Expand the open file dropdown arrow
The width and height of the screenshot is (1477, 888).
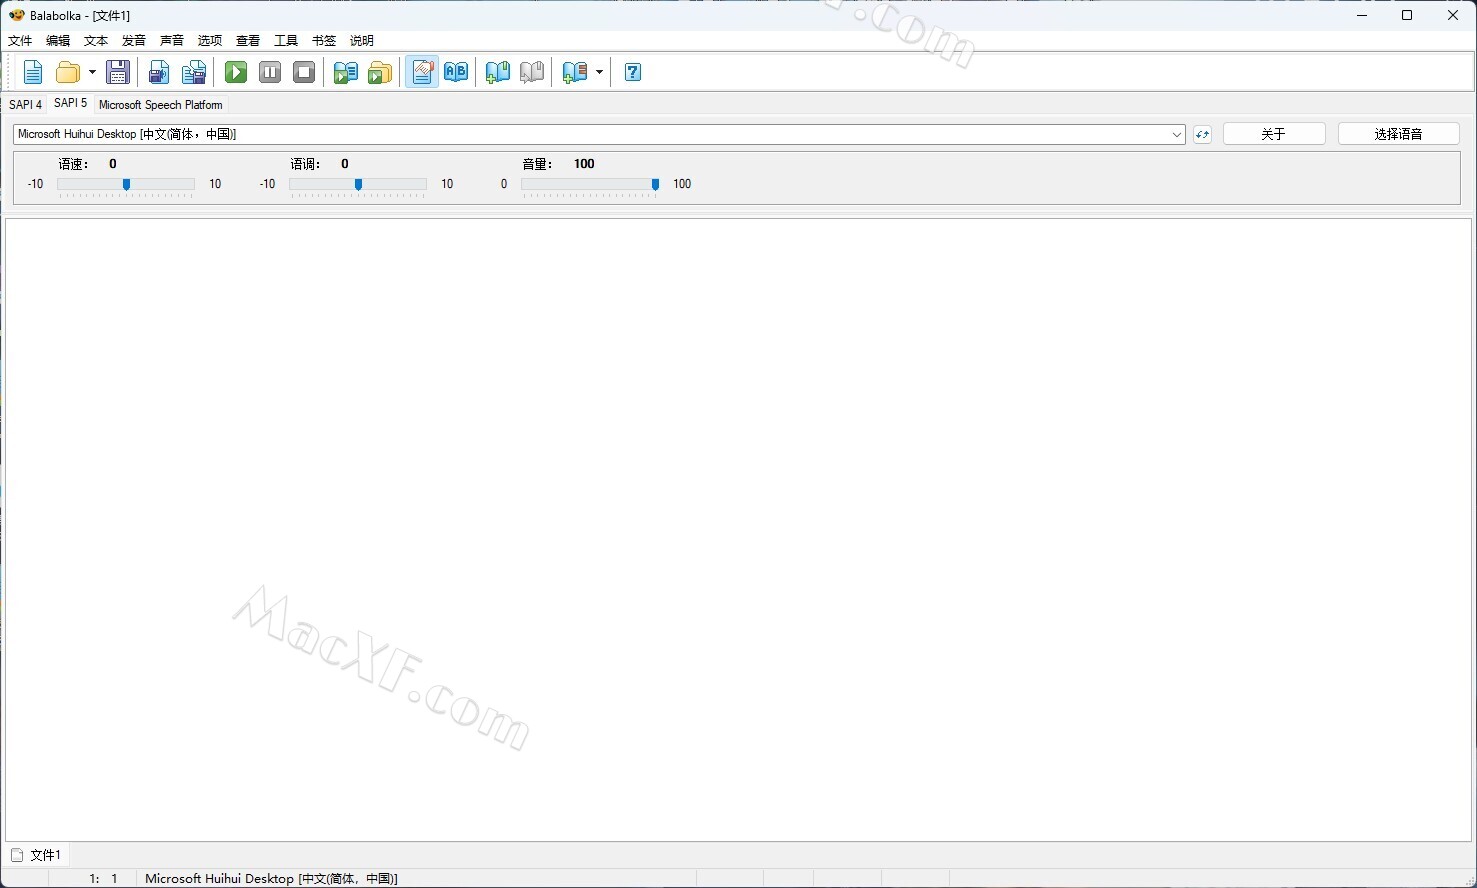point(92,72)
